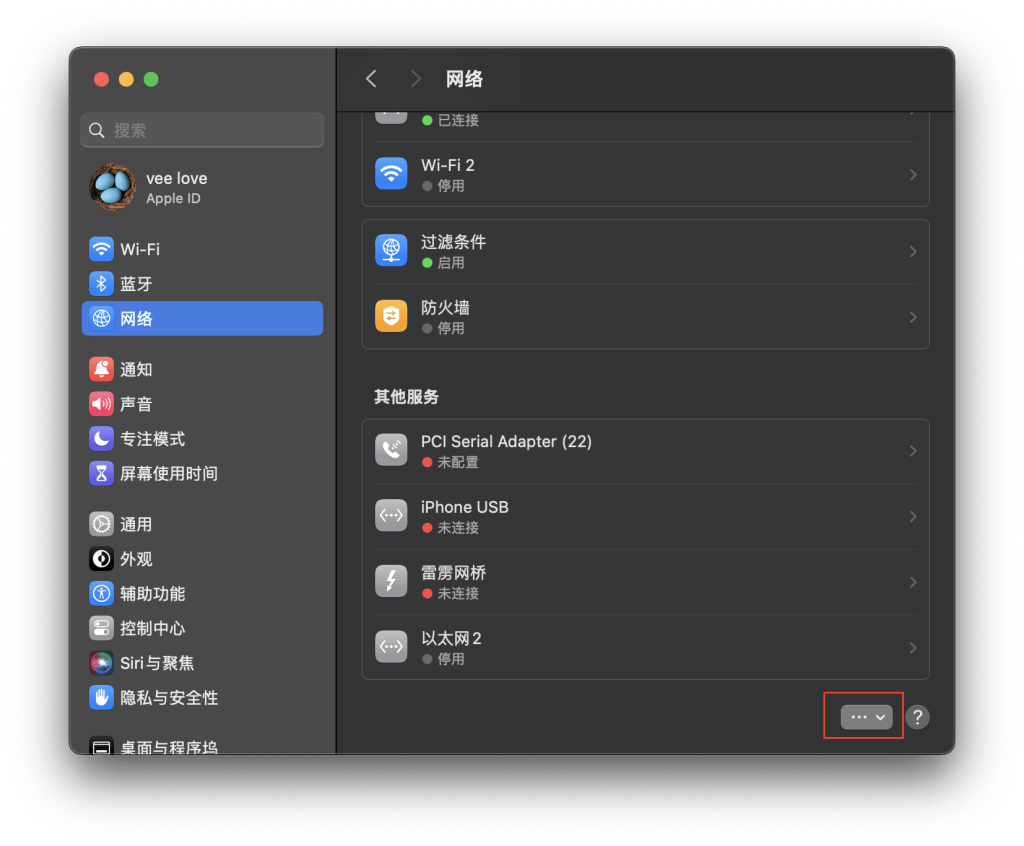The image size is (1024, 846).
Task: Select 隐私与安全性 in the sidebar
Action: click(101, 697)
